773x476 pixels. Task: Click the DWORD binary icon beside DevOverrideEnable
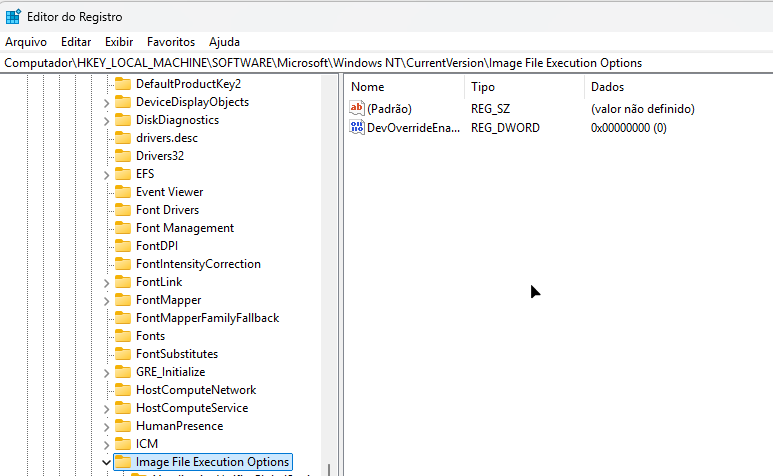tap(357, 128)
